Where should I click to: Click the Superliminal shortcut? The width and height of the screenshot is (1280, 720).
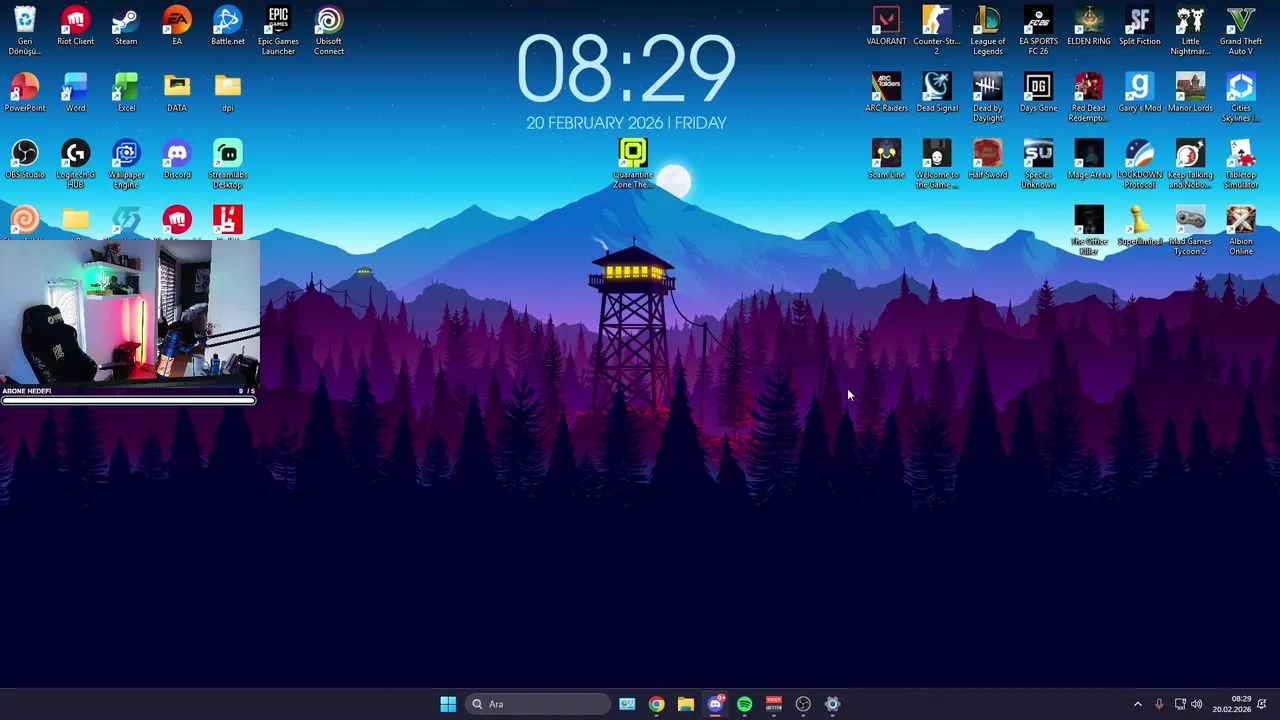click(x=1139, y=227)
